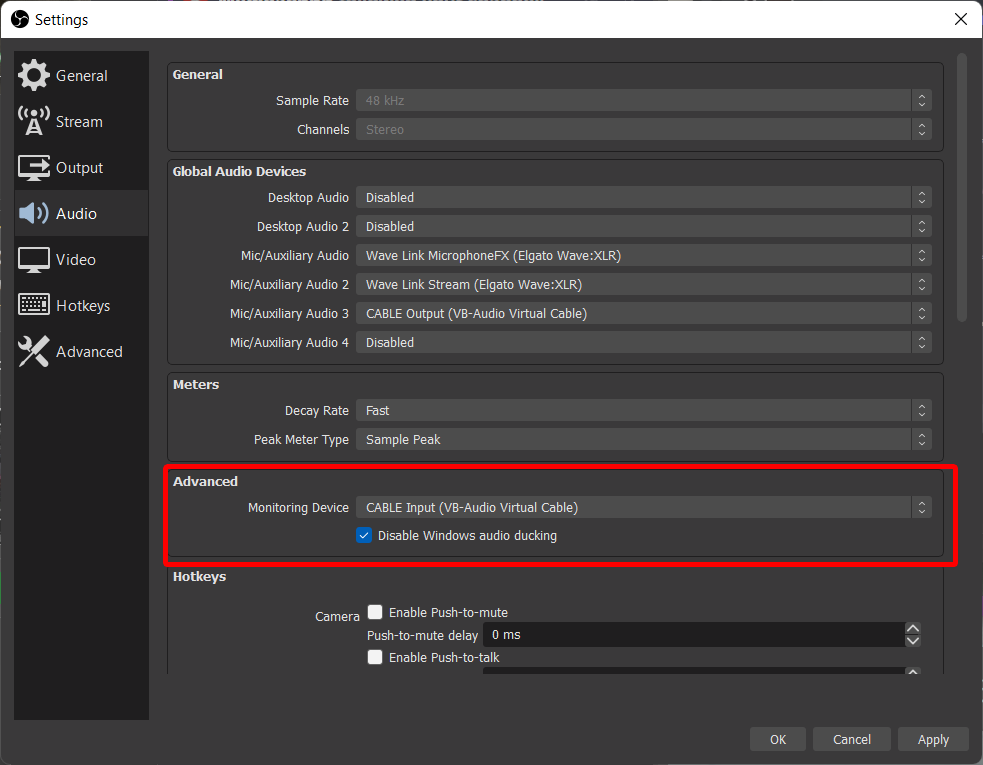The height and width of the screenshot is (765, 983).
Task: Click the Advanced tools icon
Action: (33, 351)
